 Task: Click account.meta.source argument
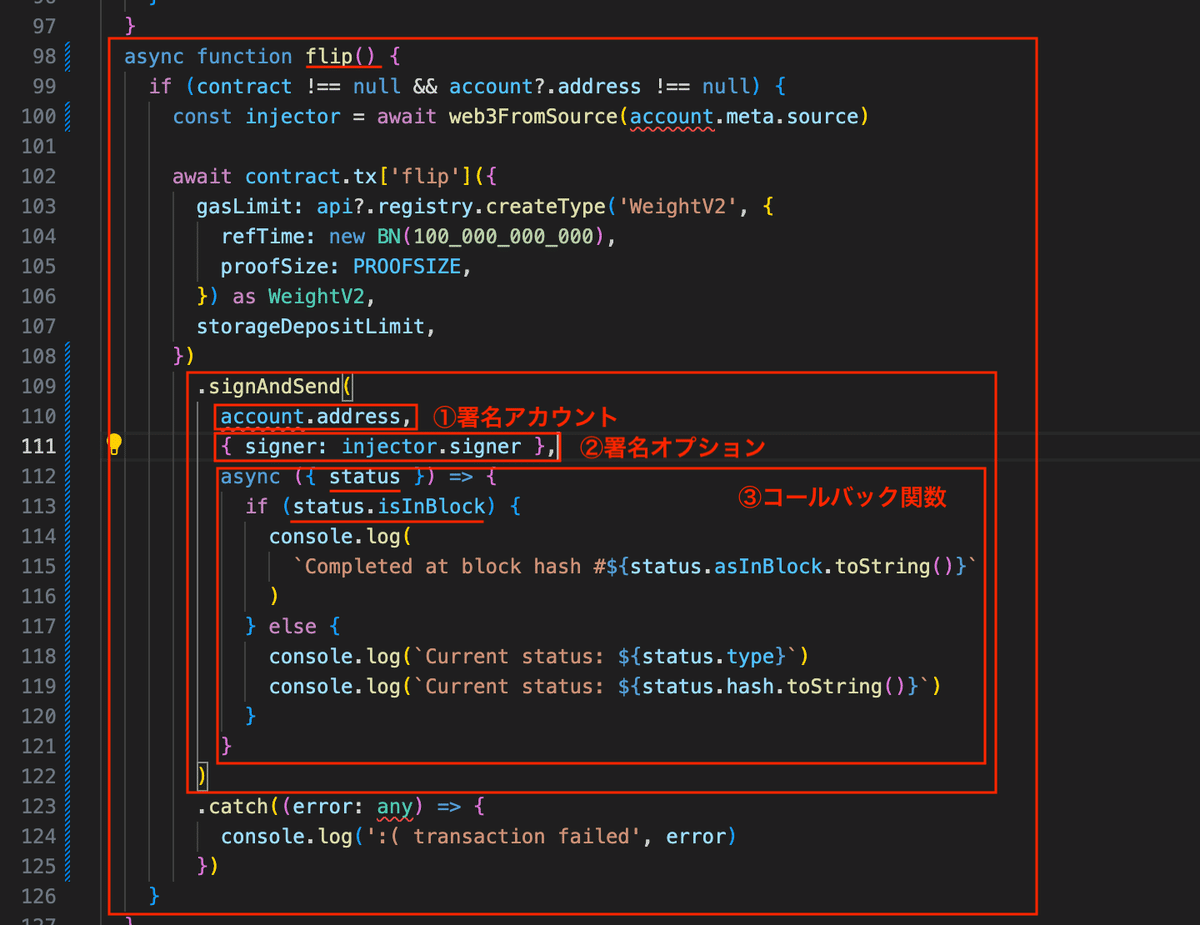tap(744, 116)
